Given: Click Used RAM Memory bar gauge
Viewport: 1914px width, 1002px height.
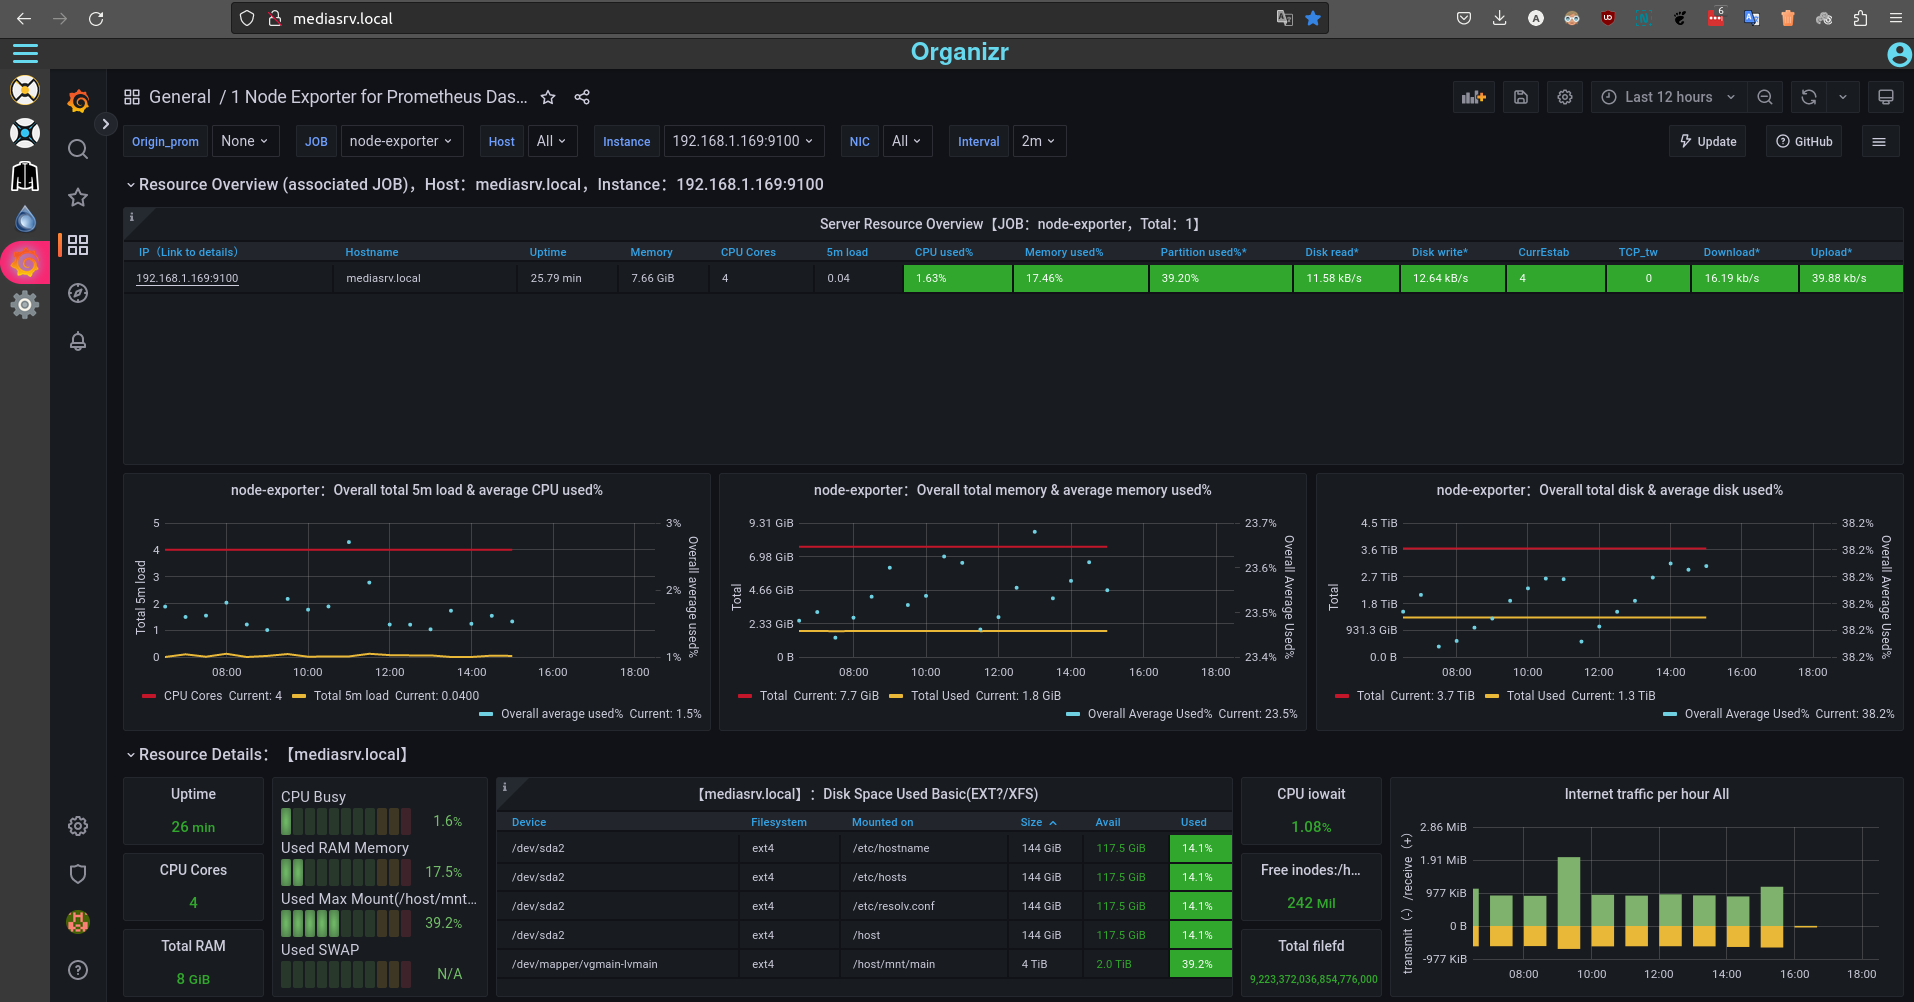Looking at the screenshot, I should click(x=345, y=873).
